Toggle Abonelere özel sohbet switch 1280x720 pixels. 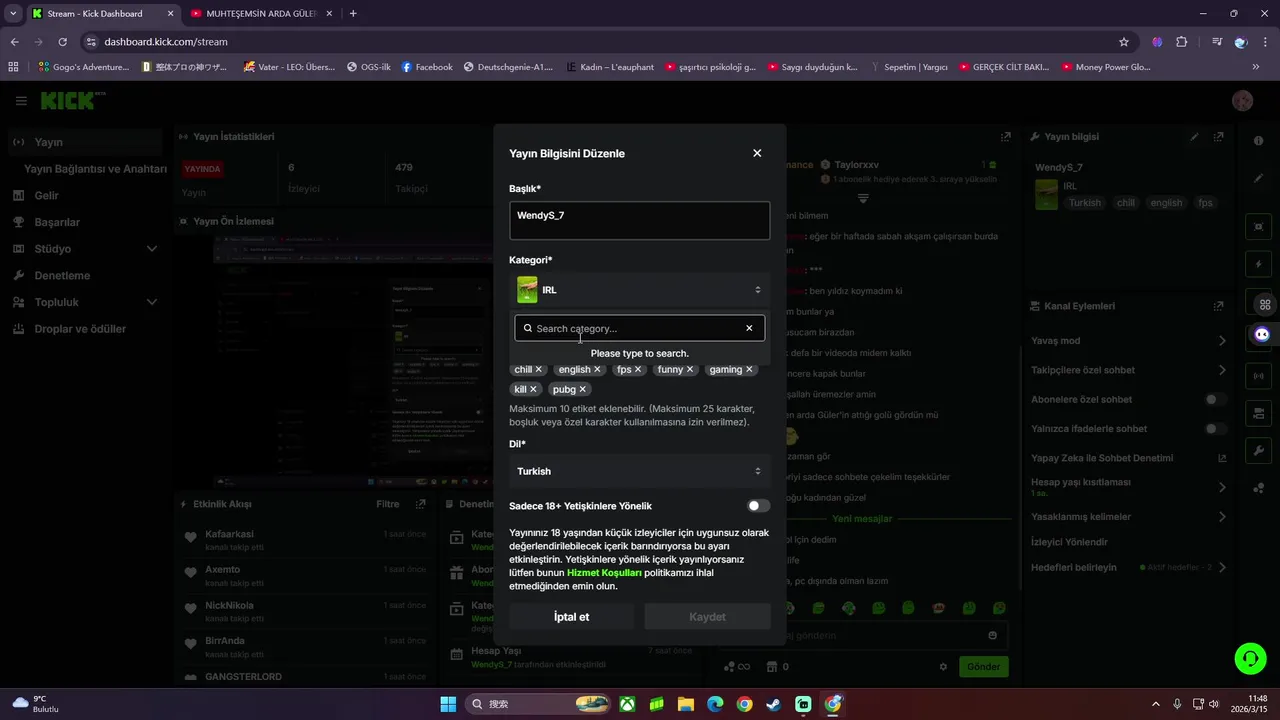1215,399
